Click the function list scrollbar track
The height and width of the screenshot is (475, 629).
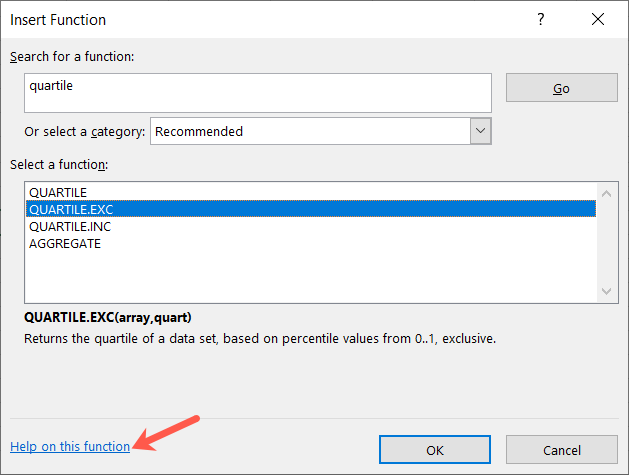pyautogui.click(x=606, y=241)
